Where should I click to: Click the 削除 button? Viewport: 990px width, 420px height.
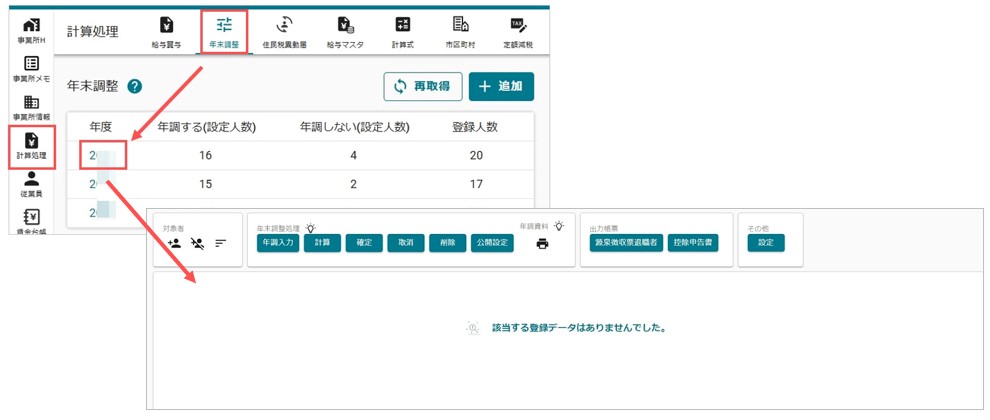pyautogui.click(x=448, y=243)
